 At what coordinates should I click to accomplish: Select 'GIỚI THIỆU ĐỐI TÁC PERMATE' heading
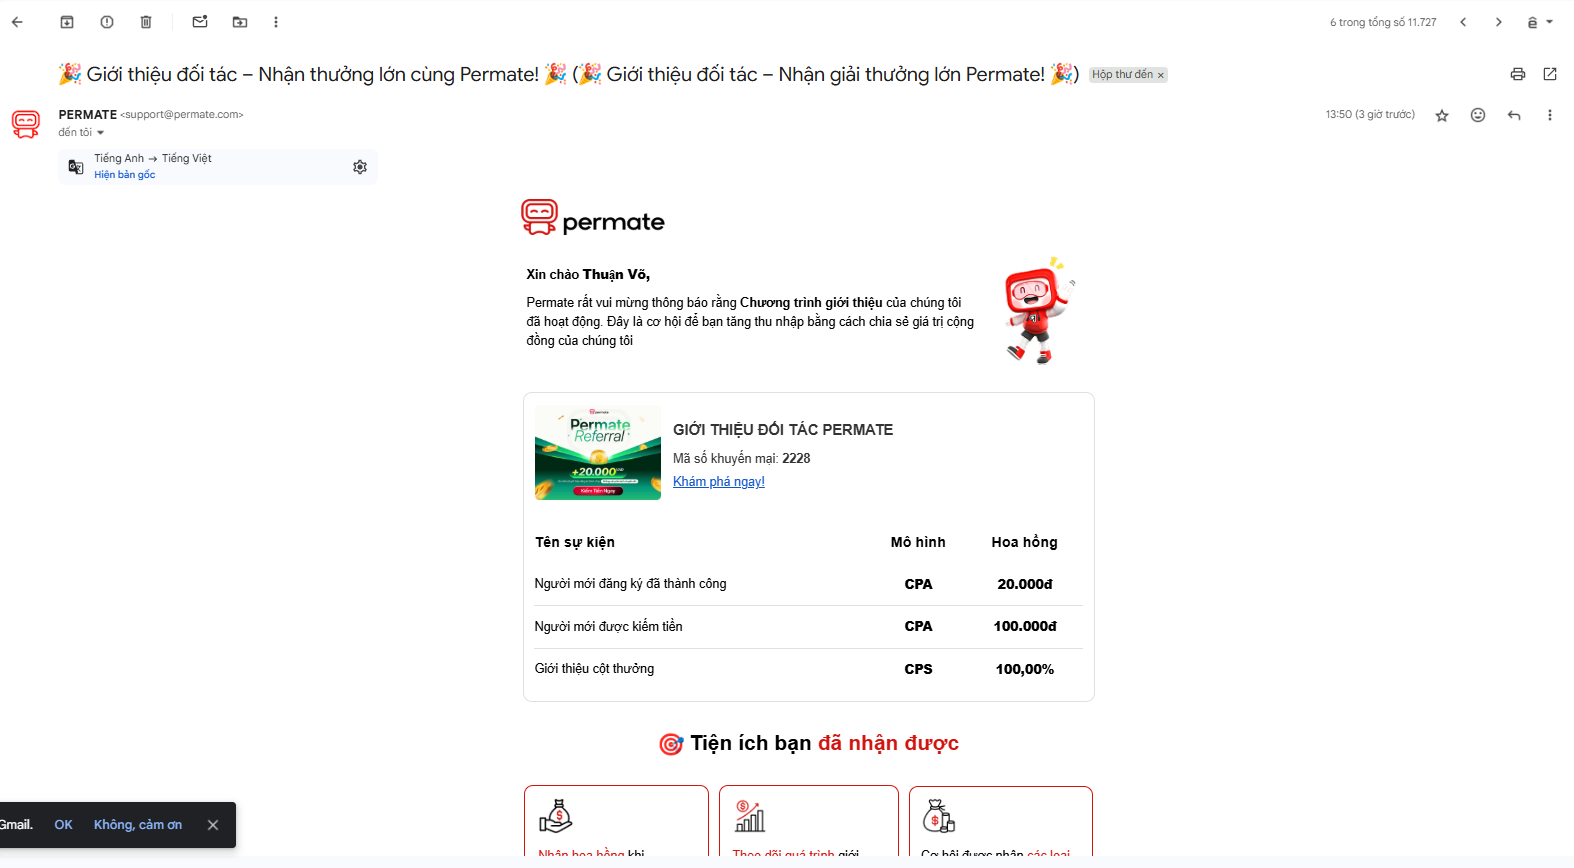[x=783, y=430]
